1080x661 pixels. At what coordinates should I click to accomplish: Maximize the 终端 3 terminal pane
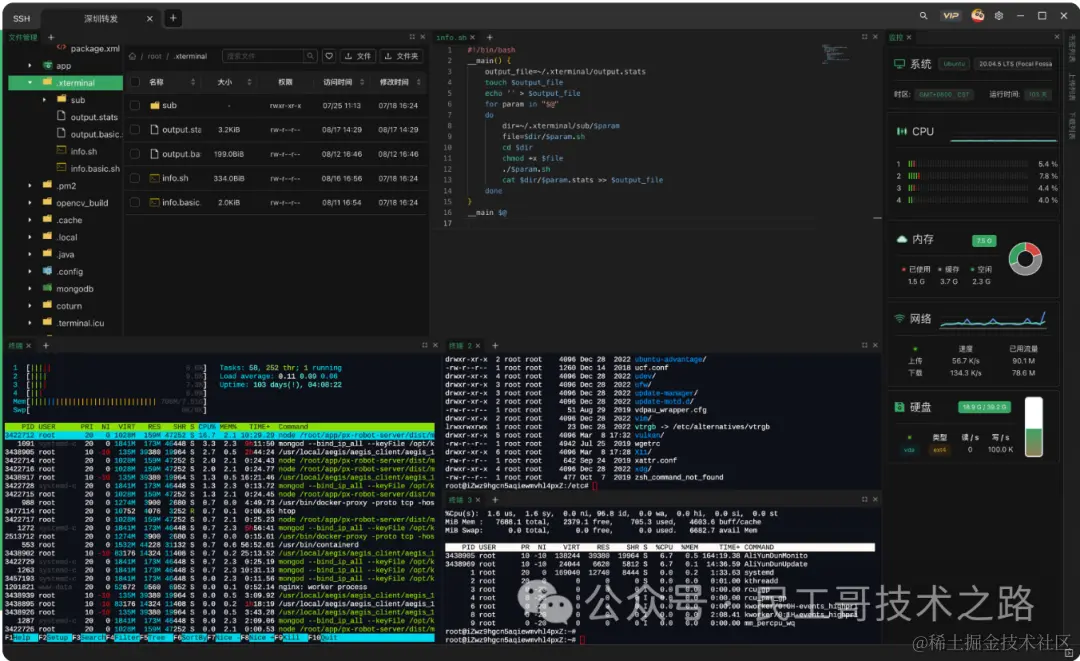point(864,499)
